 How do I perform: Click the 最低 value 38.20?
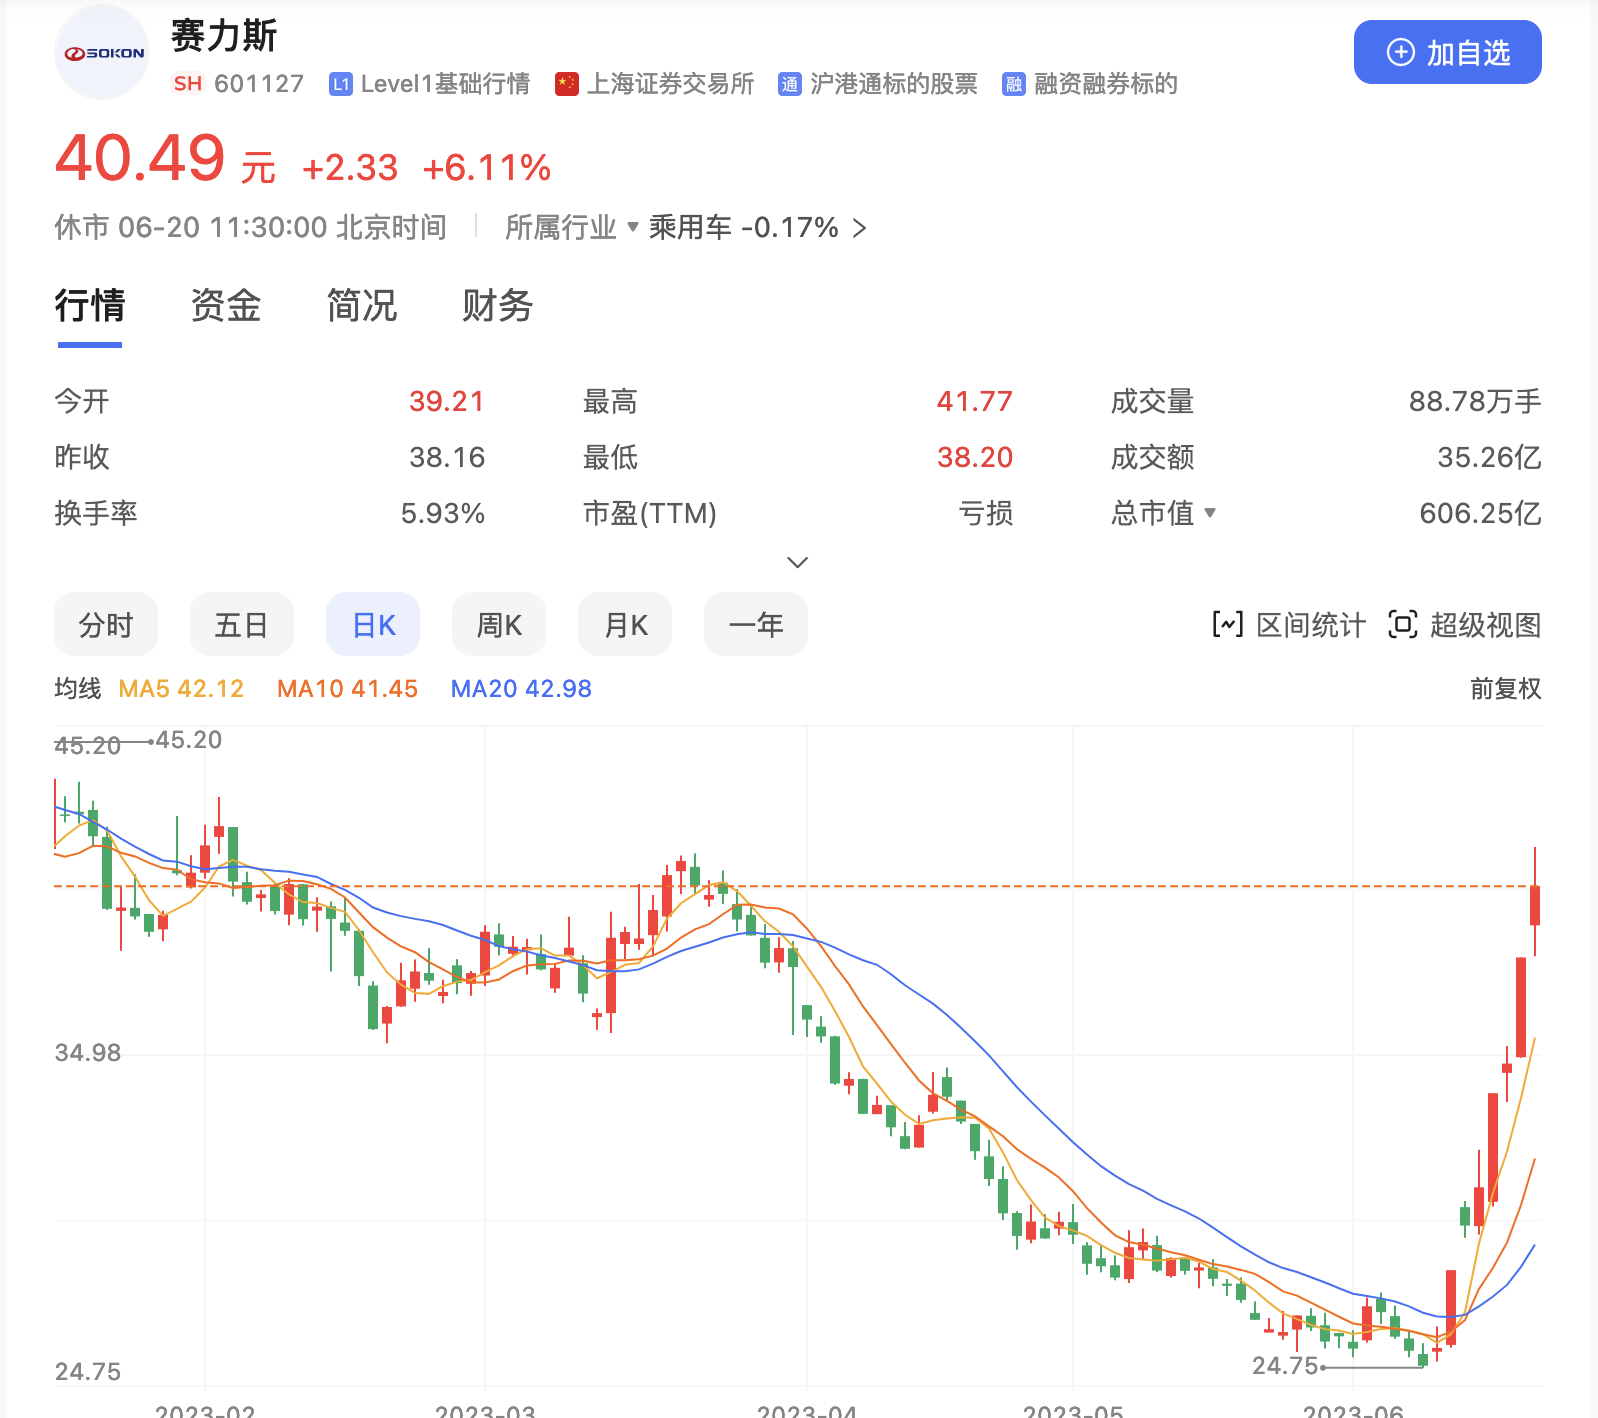pyautogui.click(x=975, y=457)
